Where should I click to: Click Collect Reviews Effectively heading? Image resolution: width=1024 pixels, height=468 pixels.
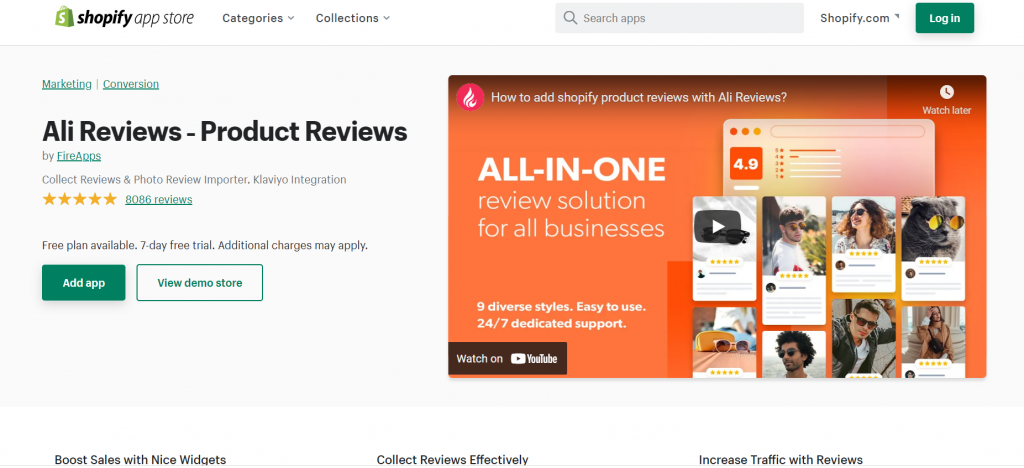tap(453, 460)
